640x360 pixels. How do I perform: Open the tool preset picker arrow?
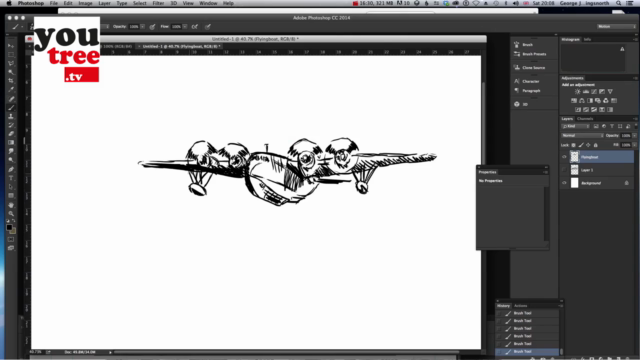click(x=22, y=27)
